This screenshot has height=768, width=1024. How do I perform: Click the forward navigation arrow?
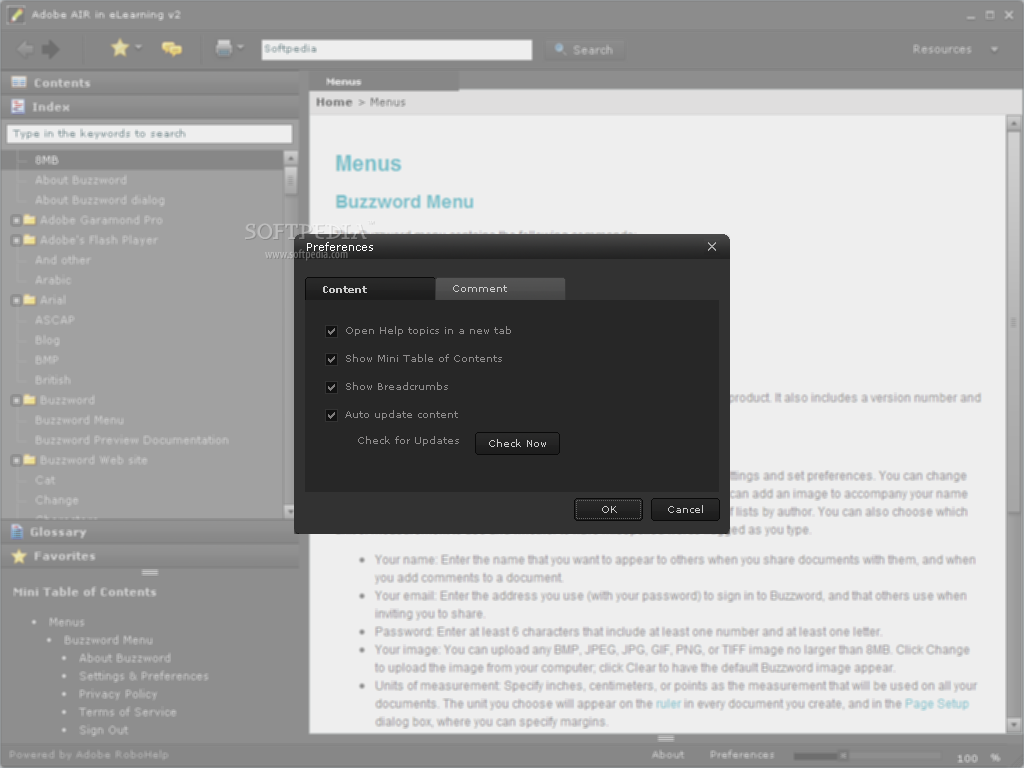[50, 49]
